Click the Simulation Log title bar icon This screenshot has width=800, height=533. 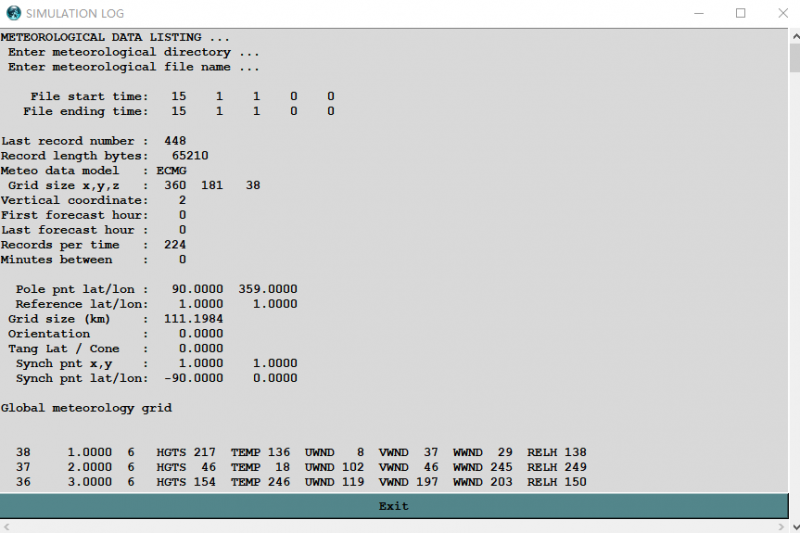13,13
